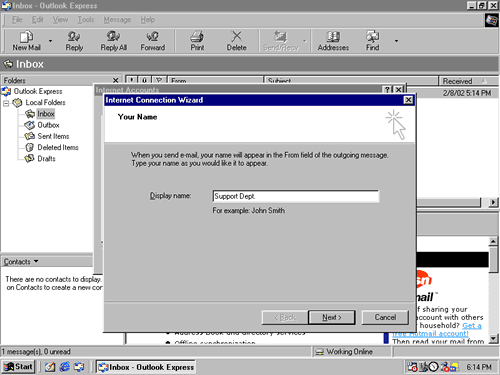Click the Outlook Express title bar icon

[x=6, y=6]
